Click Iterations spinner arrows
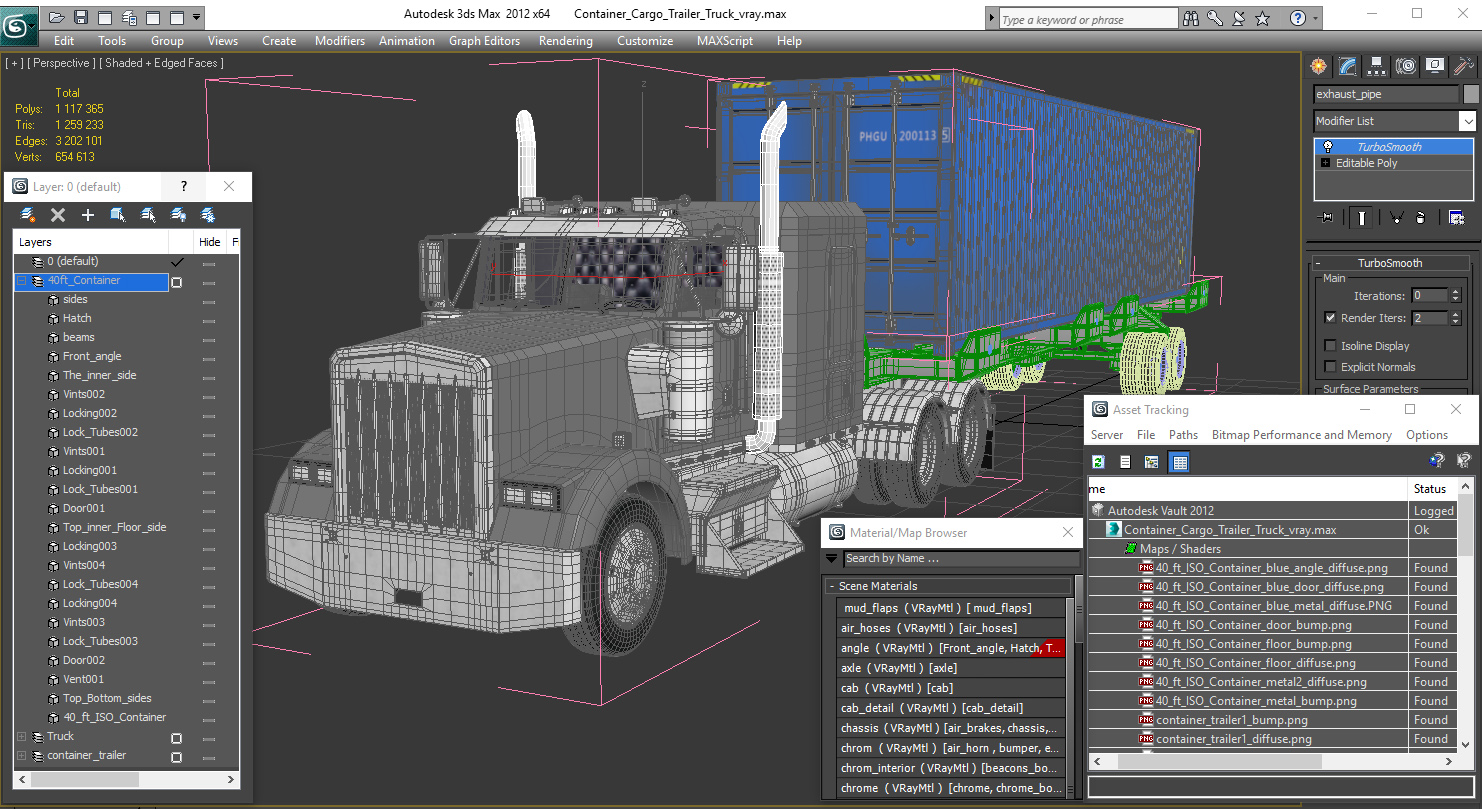The height and width of the screenshot is (810, 1482). click(x=1456, y=296)
